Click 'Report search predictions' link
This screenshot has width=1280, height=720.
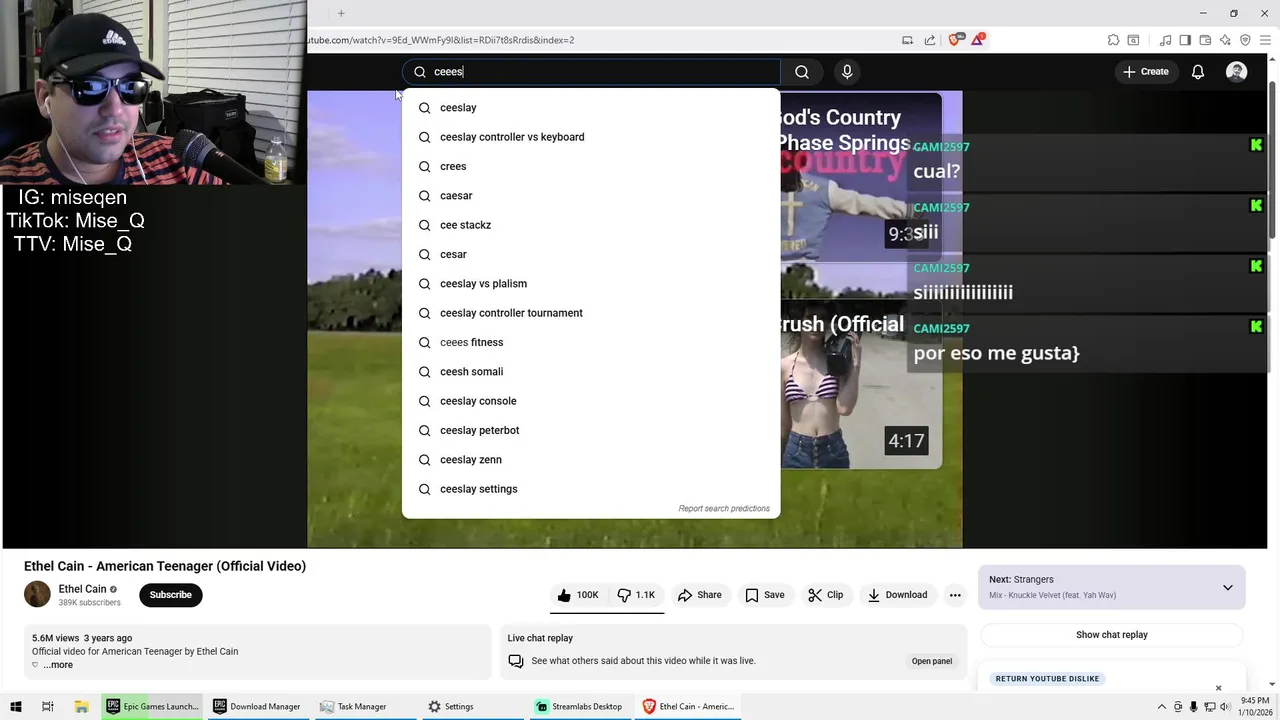(724, 509)
